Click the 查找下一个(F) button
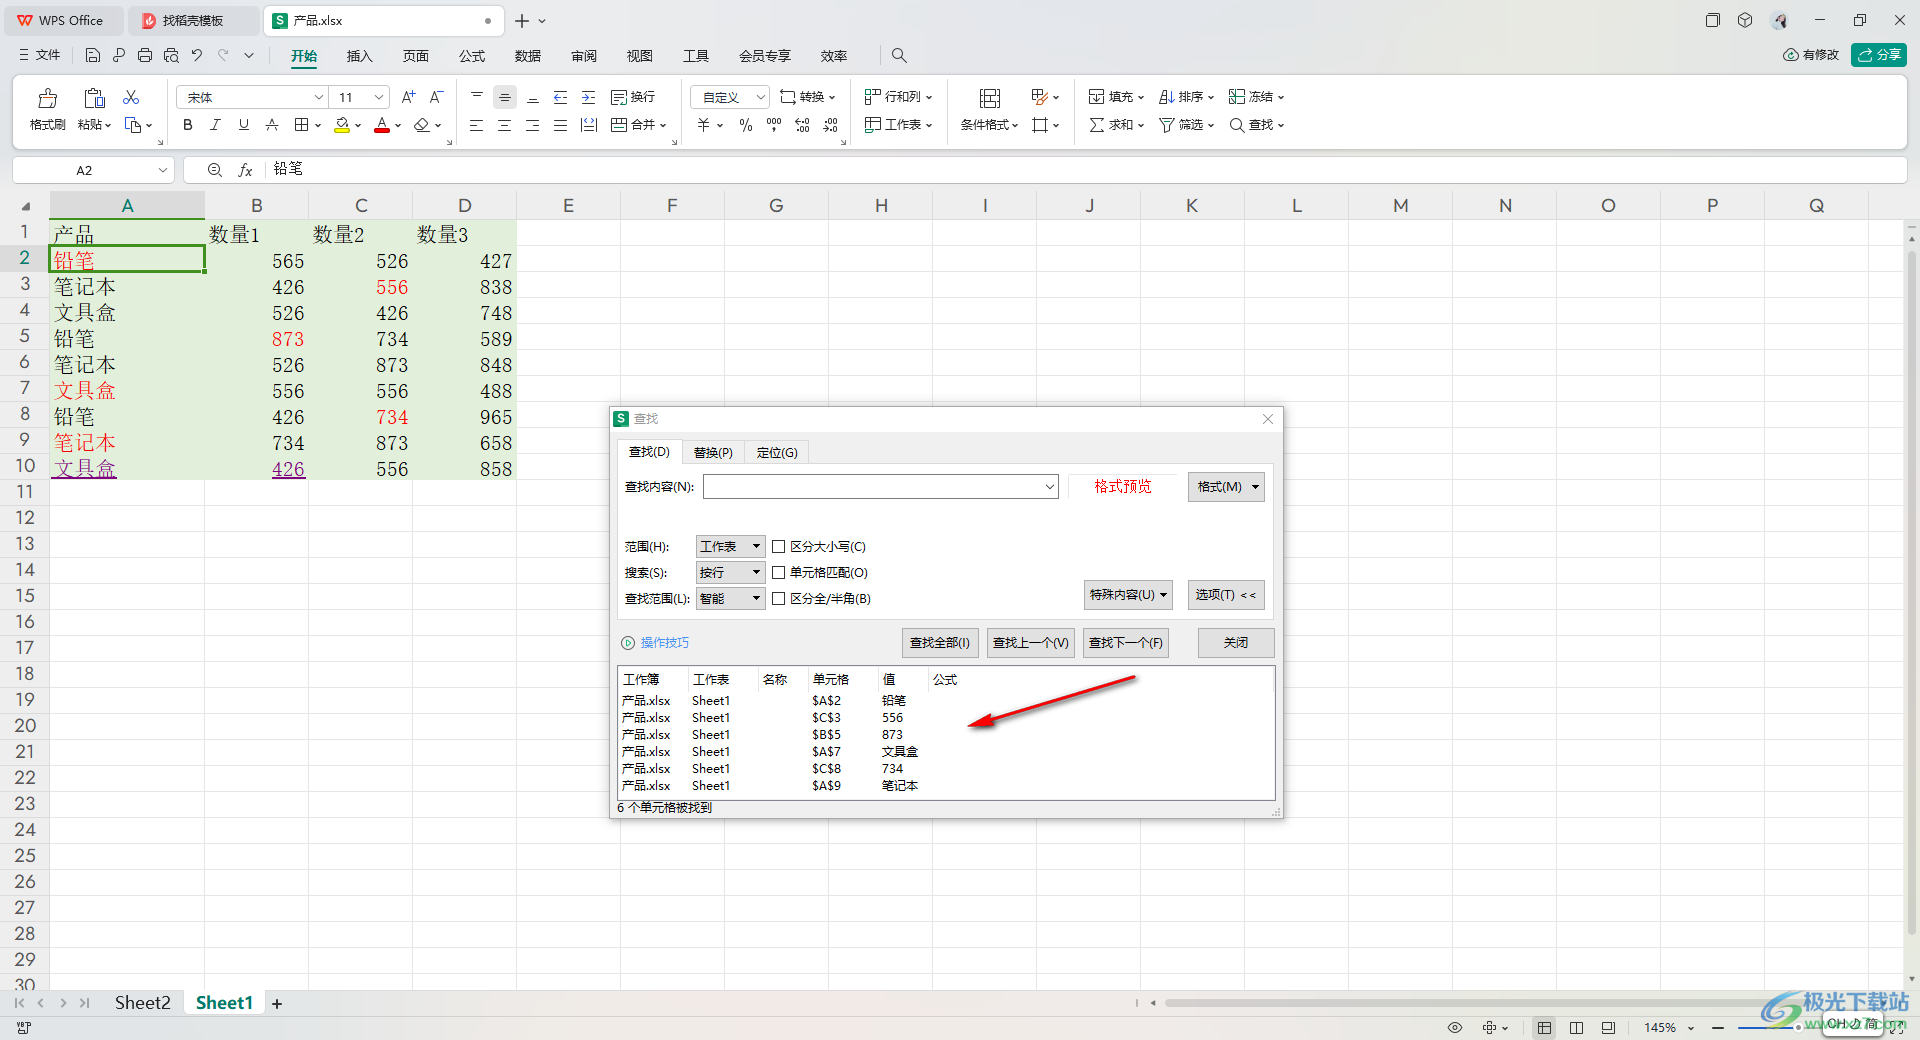Viewport: 1920px width, 1040px height. coord(1126,643)
